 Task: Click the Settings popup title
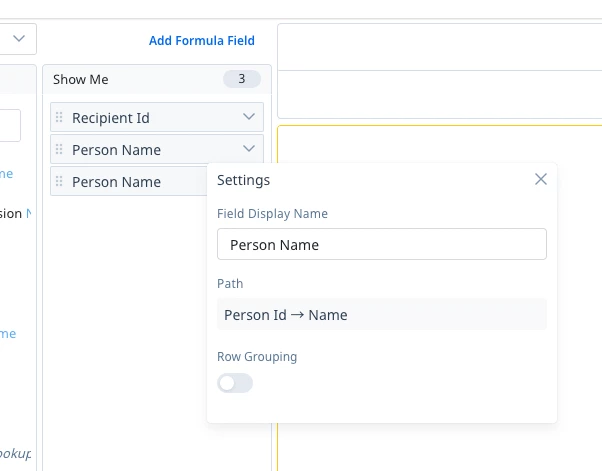(x=243, y=180)
